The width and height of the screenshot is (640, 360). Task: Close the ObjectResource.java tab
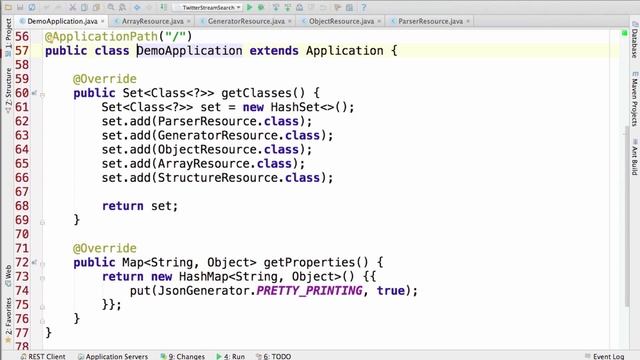(x=379, y=21)
